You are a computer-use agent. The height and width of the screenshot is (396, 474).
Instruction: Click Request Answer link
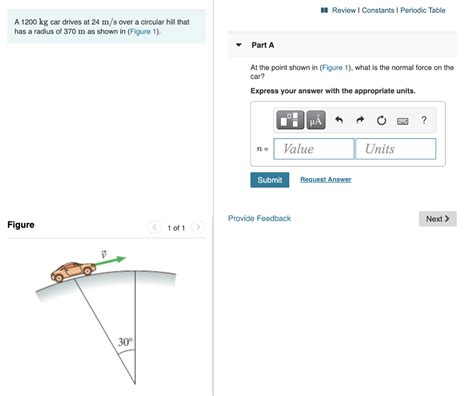(x=326, y=179)
